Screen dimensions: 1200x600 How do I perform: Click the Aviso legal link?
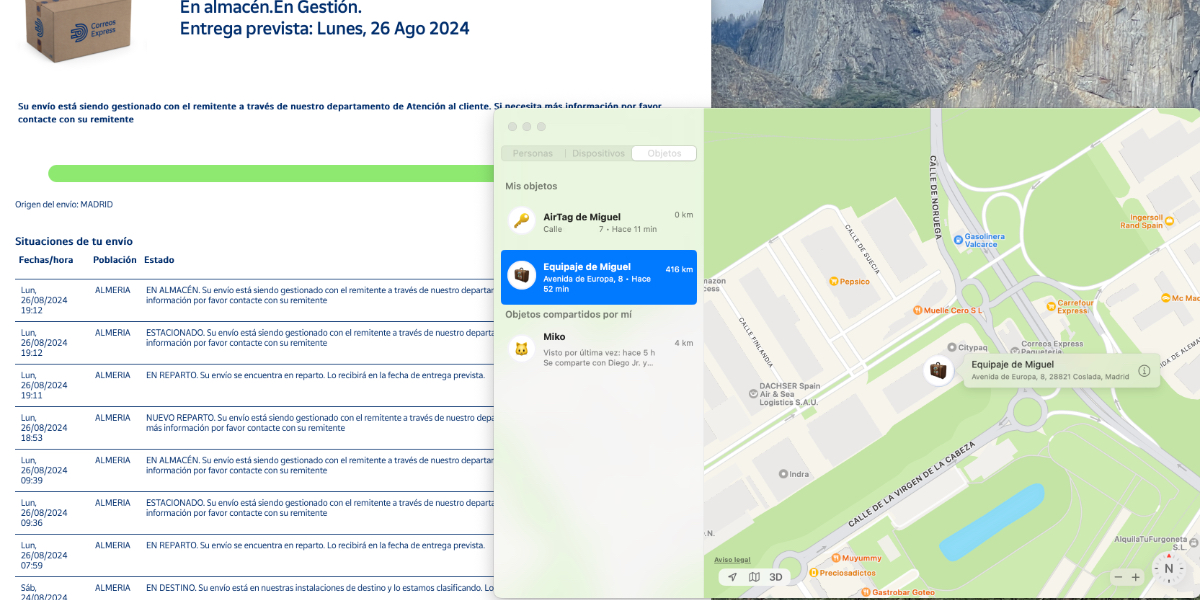[732, 559]
